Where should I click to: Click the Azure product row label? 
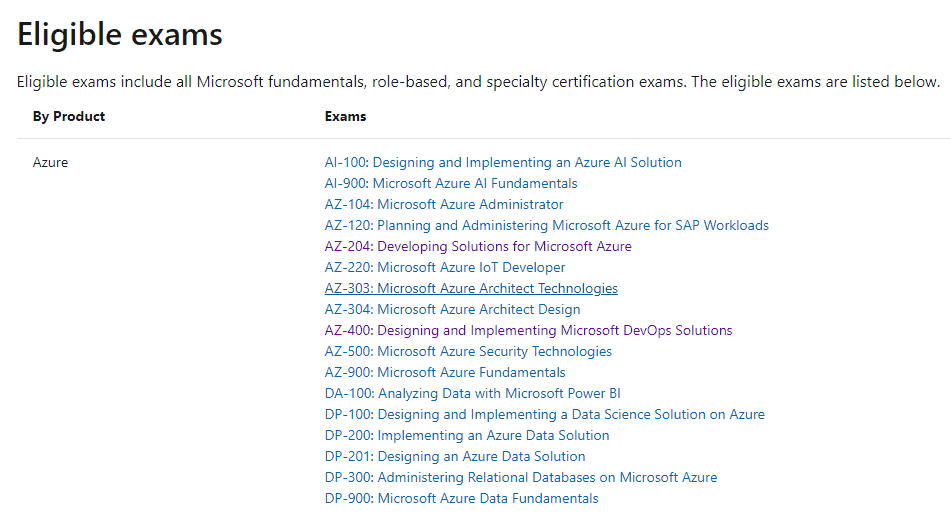(50, 163)
